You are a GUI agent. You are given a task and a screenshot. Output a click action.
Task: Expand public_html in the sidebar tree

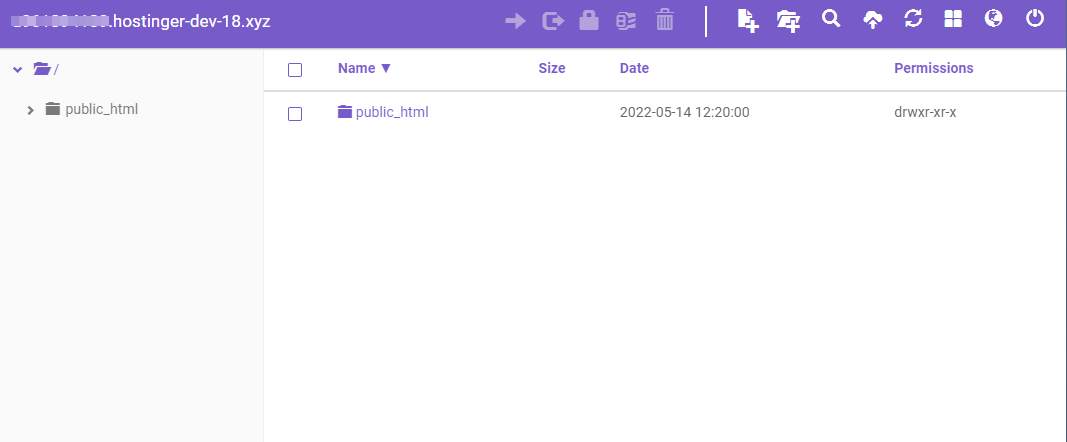30,109
